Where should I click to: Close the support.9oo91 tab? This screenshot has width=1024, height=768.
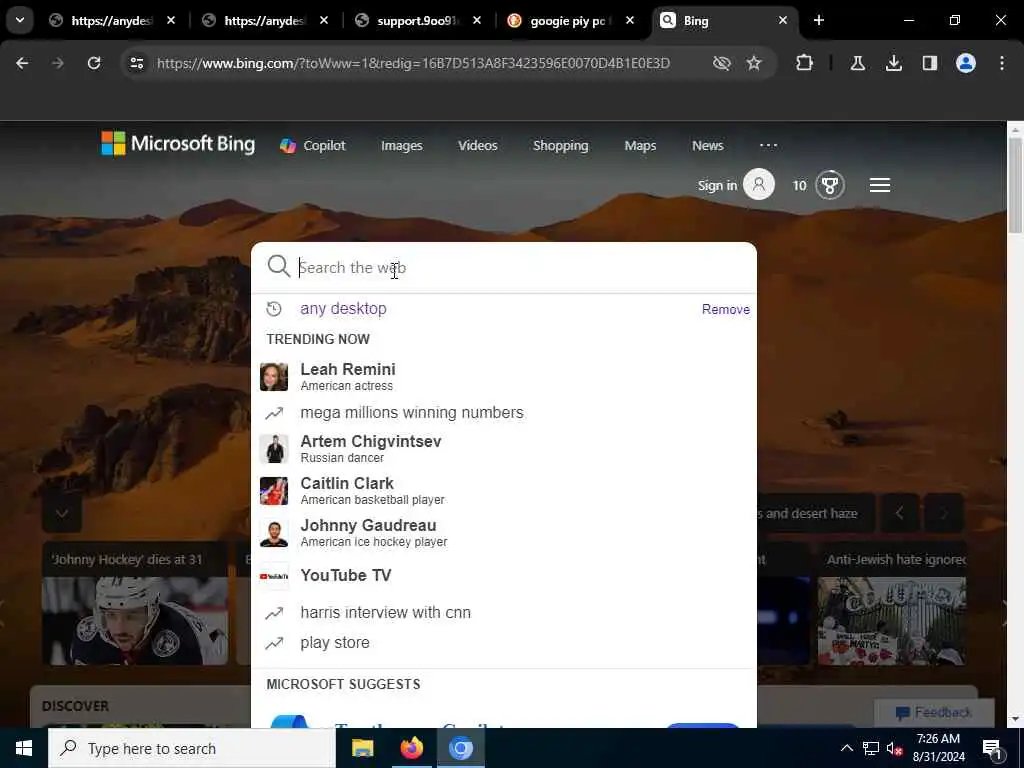[477, 21]
